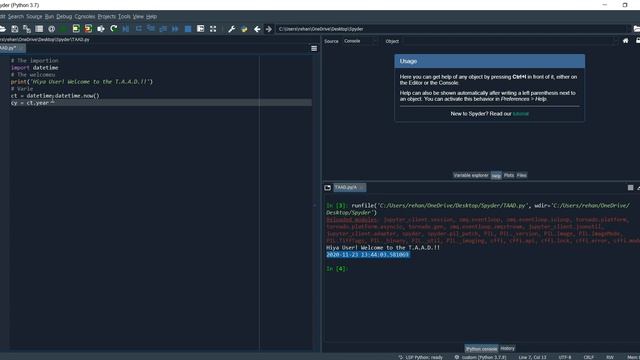
Task: Click the debugger Step icon
Action: point(139,29)
